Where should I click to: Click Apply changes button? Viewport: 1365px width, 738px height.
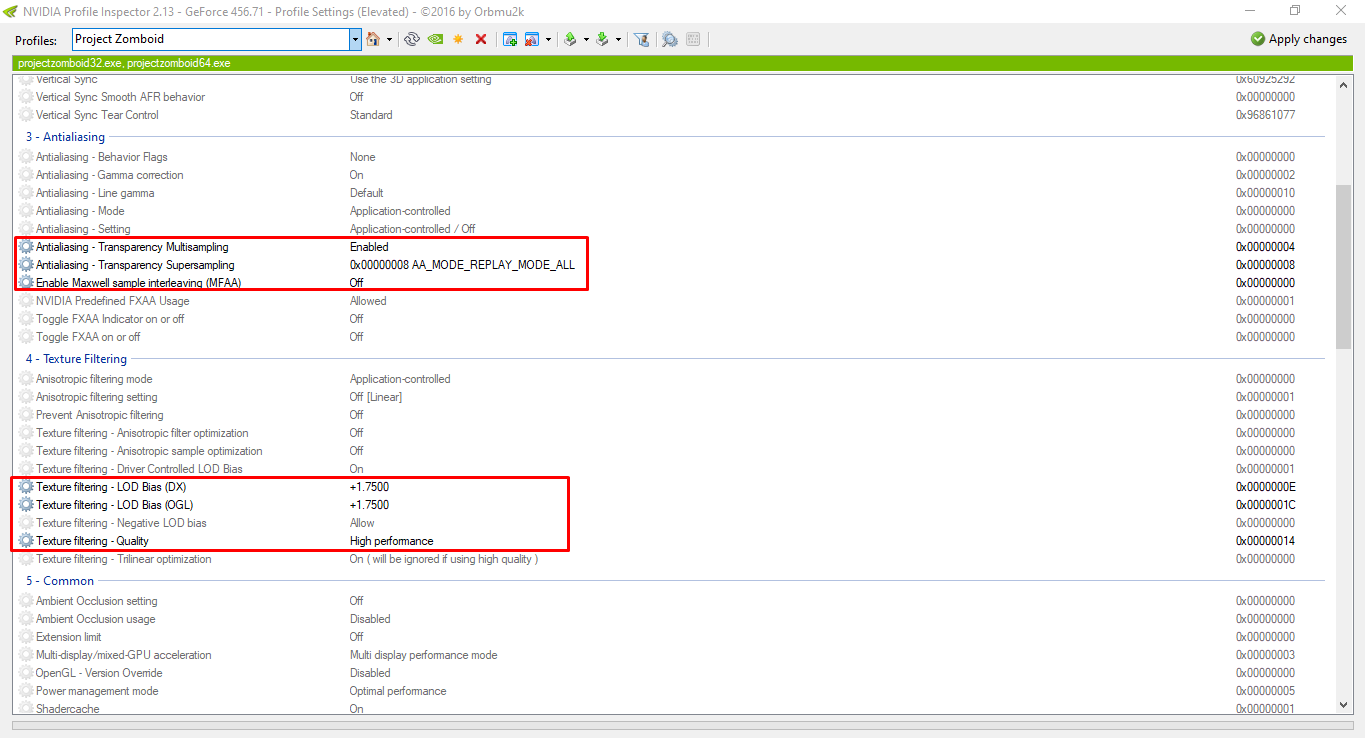click(x=1299, y=39)
